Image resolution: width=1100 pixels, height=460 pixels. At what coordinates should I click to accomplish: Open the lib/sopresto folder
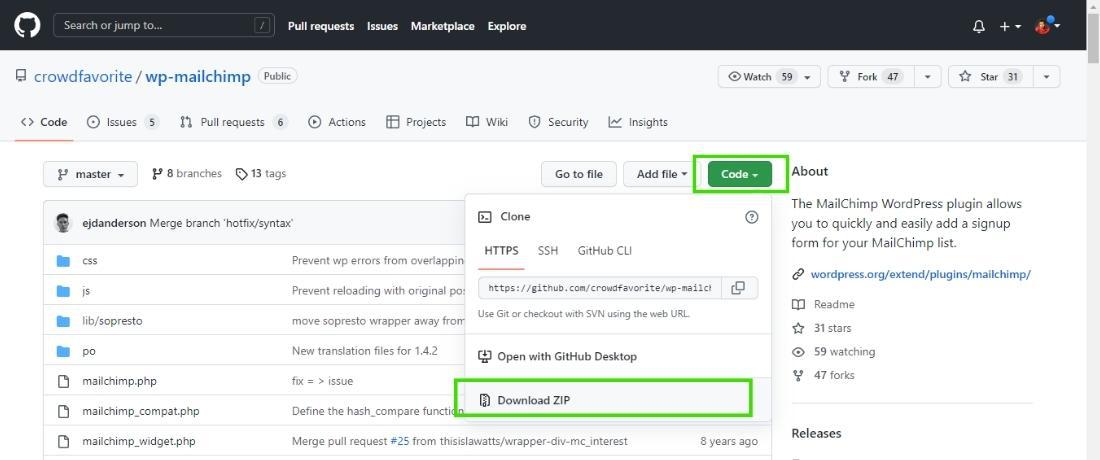tap(112, 321)
